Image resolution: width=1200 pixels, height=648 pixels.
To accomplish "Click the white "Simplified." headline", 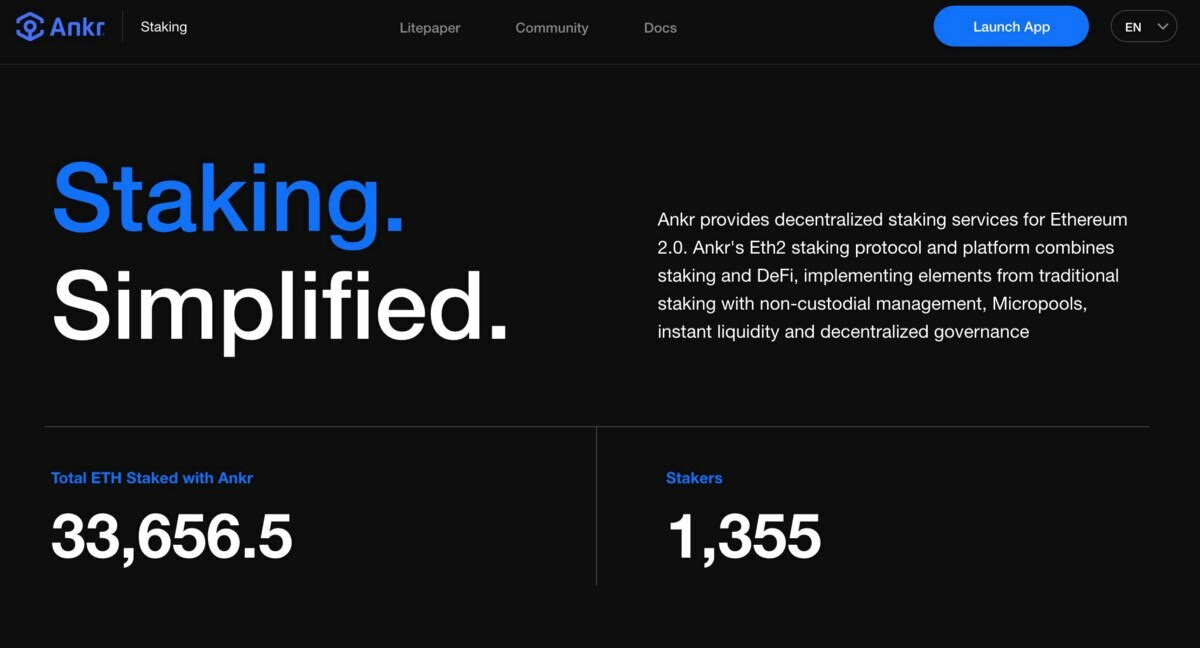I will click(280, 306).
